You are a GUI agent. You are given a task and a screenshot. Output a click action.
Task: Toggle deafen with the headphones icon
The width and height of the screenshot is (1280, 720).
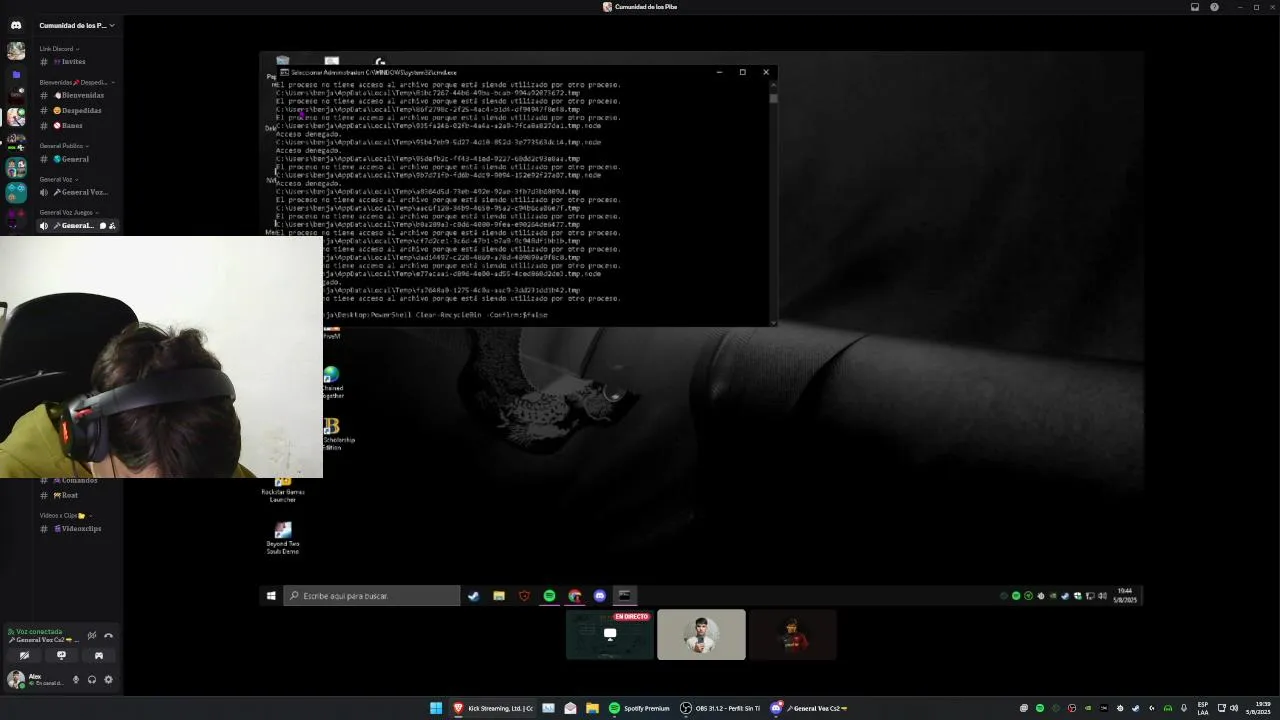click(x=92, y=680)
